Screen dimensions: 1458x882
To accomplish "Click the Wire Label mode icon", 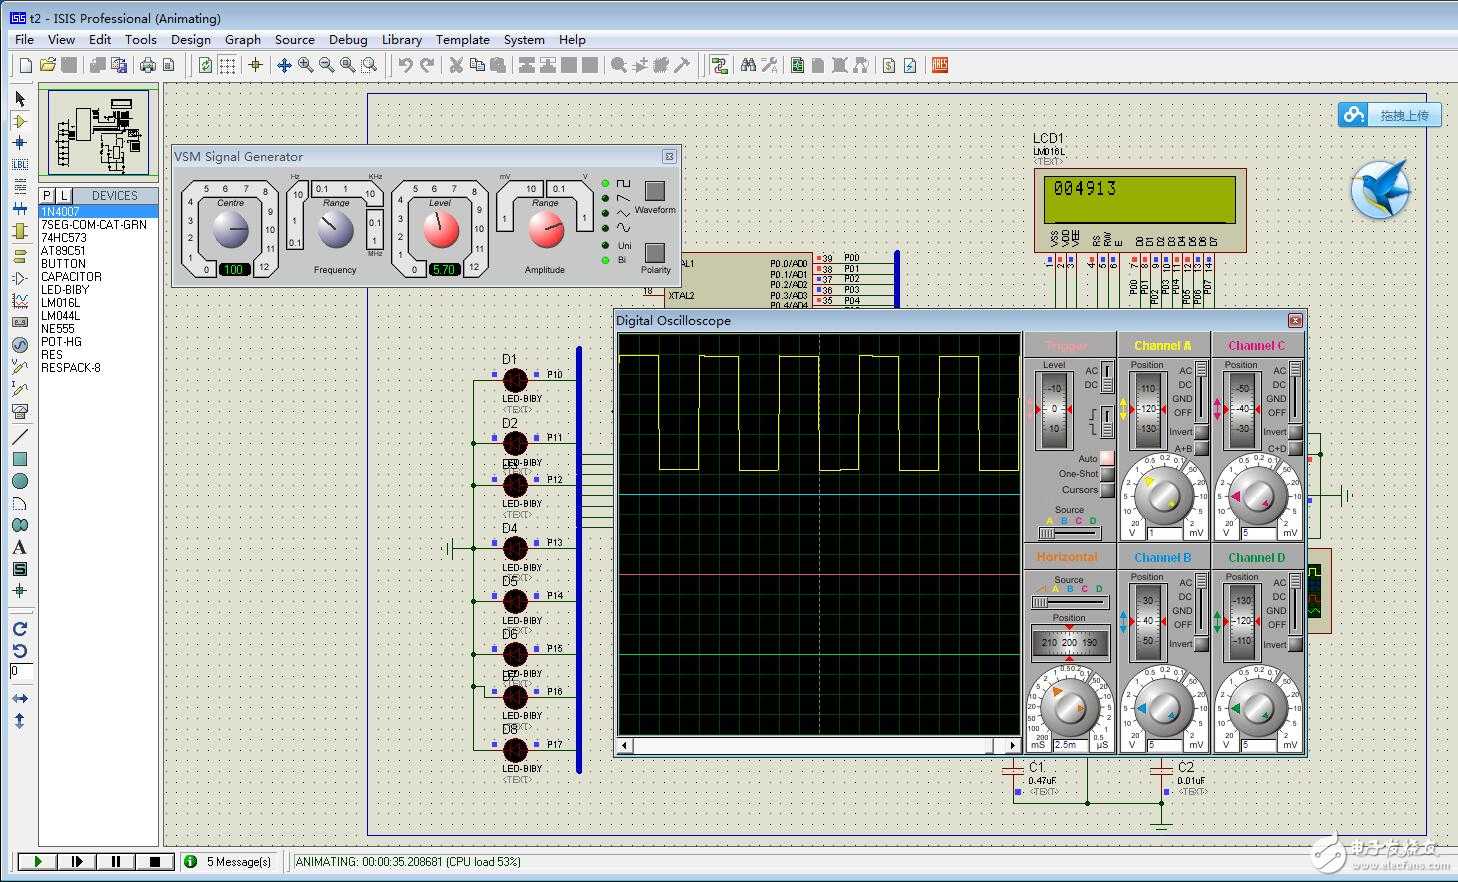I will [19, 164].
